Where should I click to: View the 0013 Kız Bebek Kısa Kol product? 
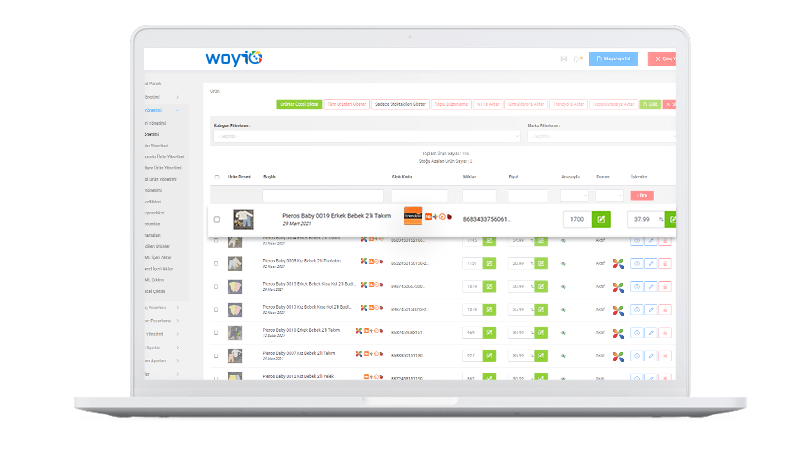pos(637,310)
